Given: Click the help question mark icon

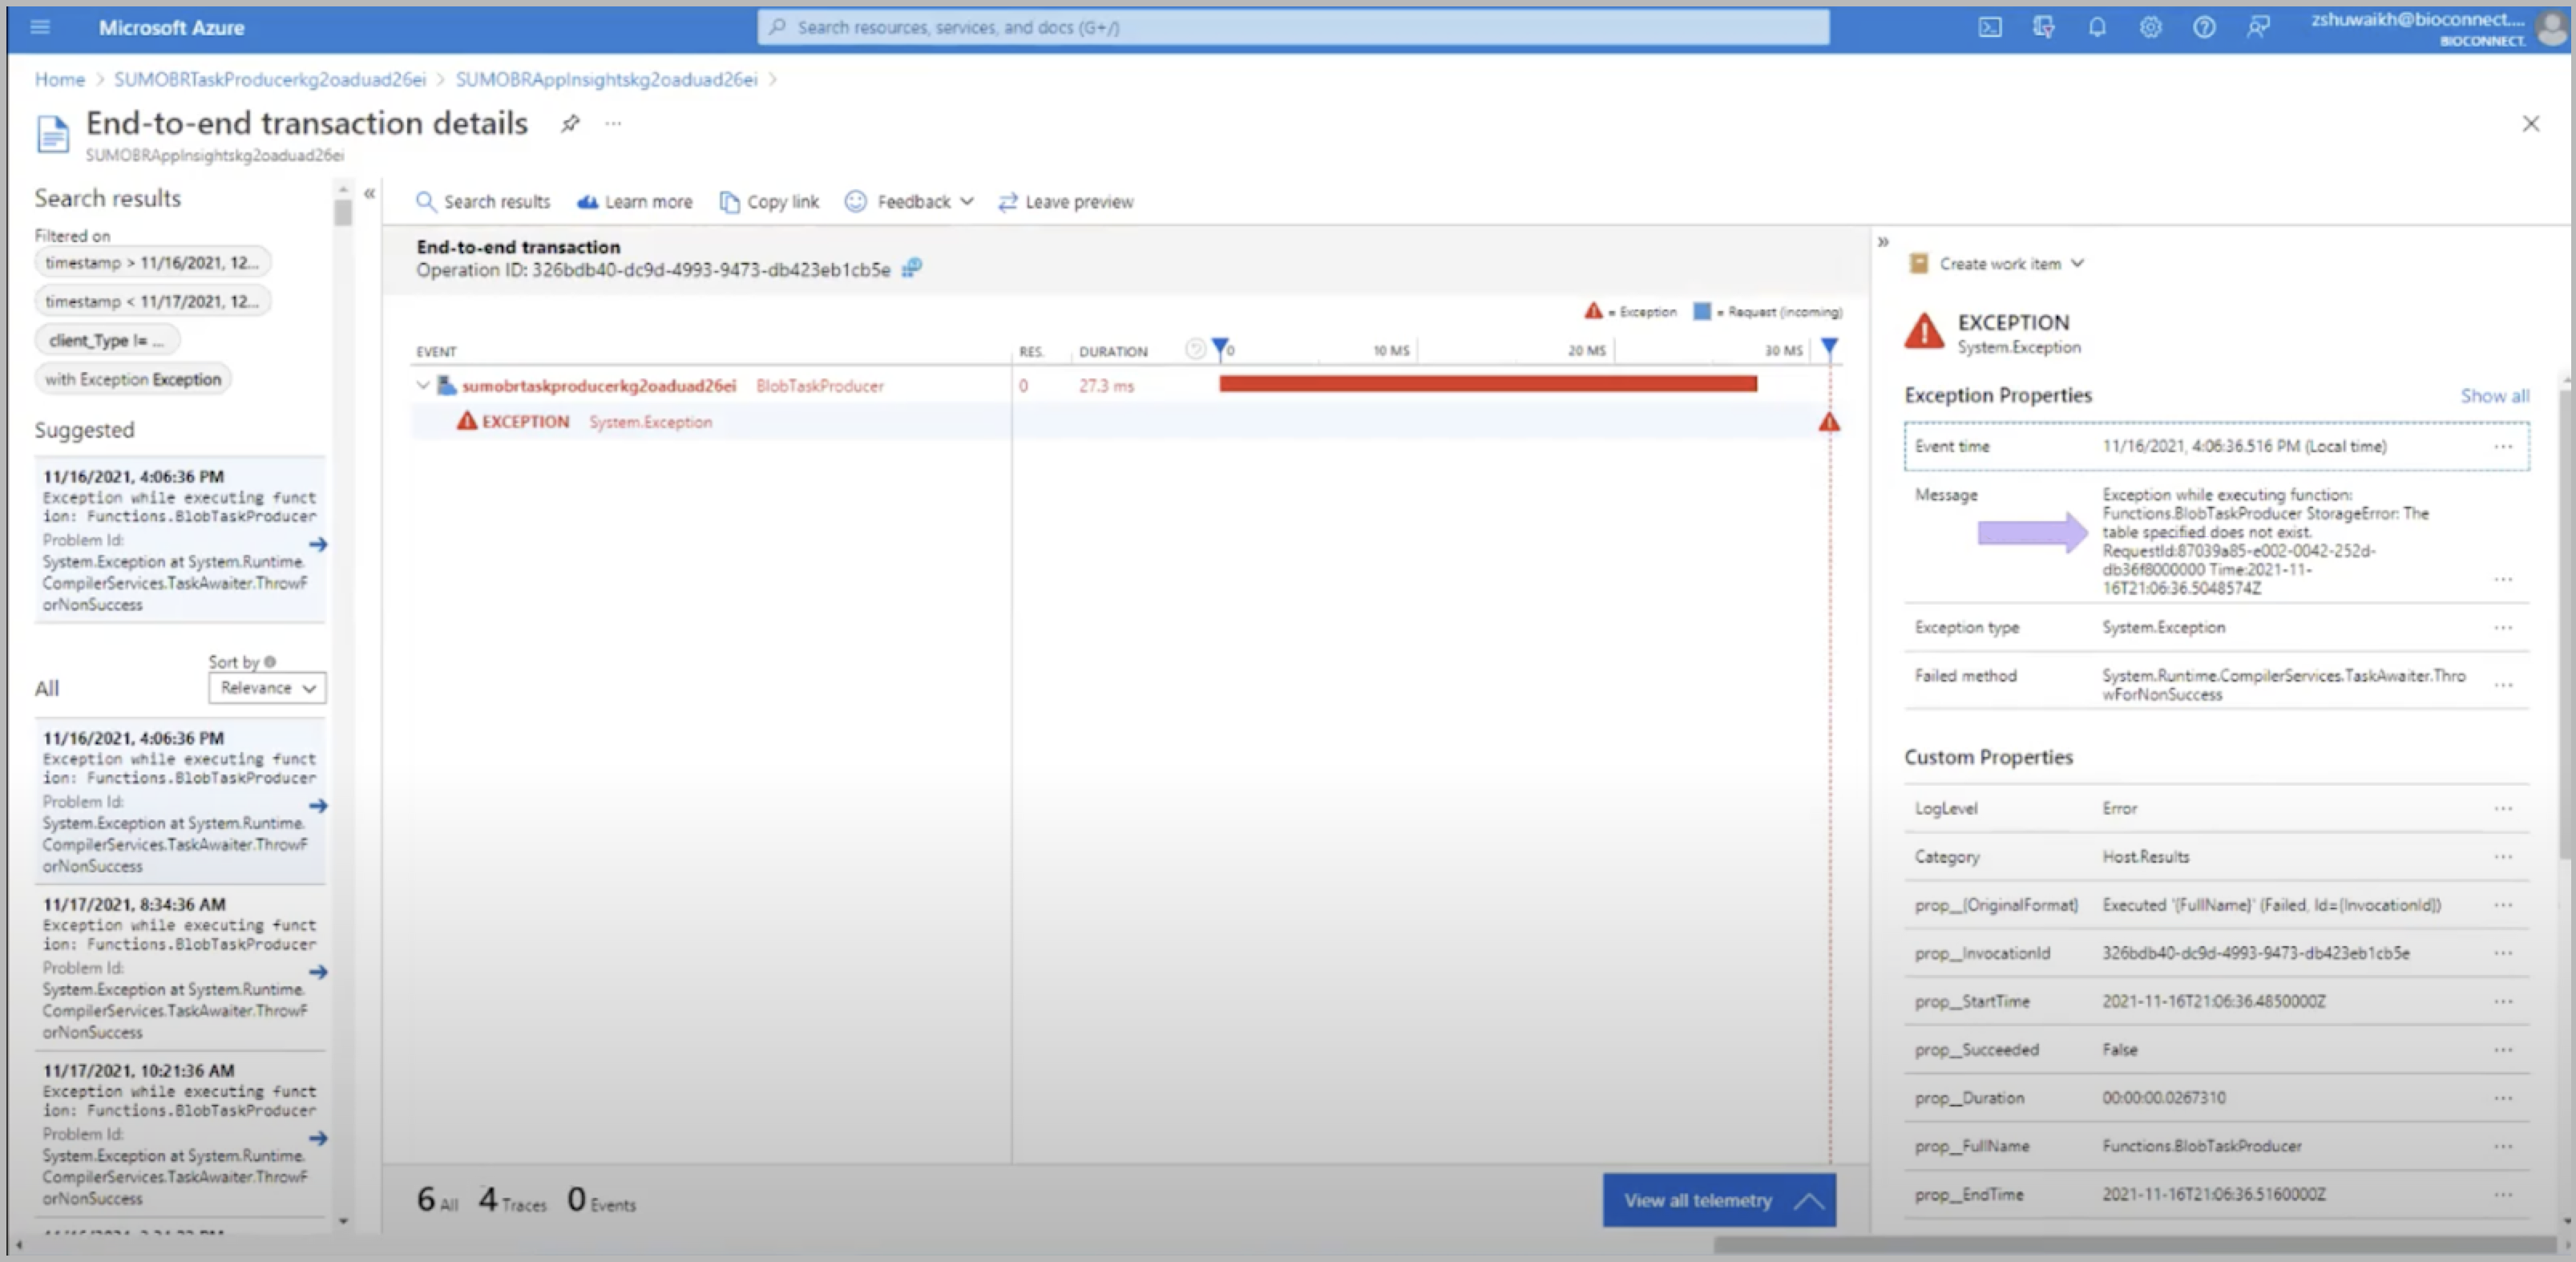Looking at the screenshot, I should click(x=2203, y=27).
